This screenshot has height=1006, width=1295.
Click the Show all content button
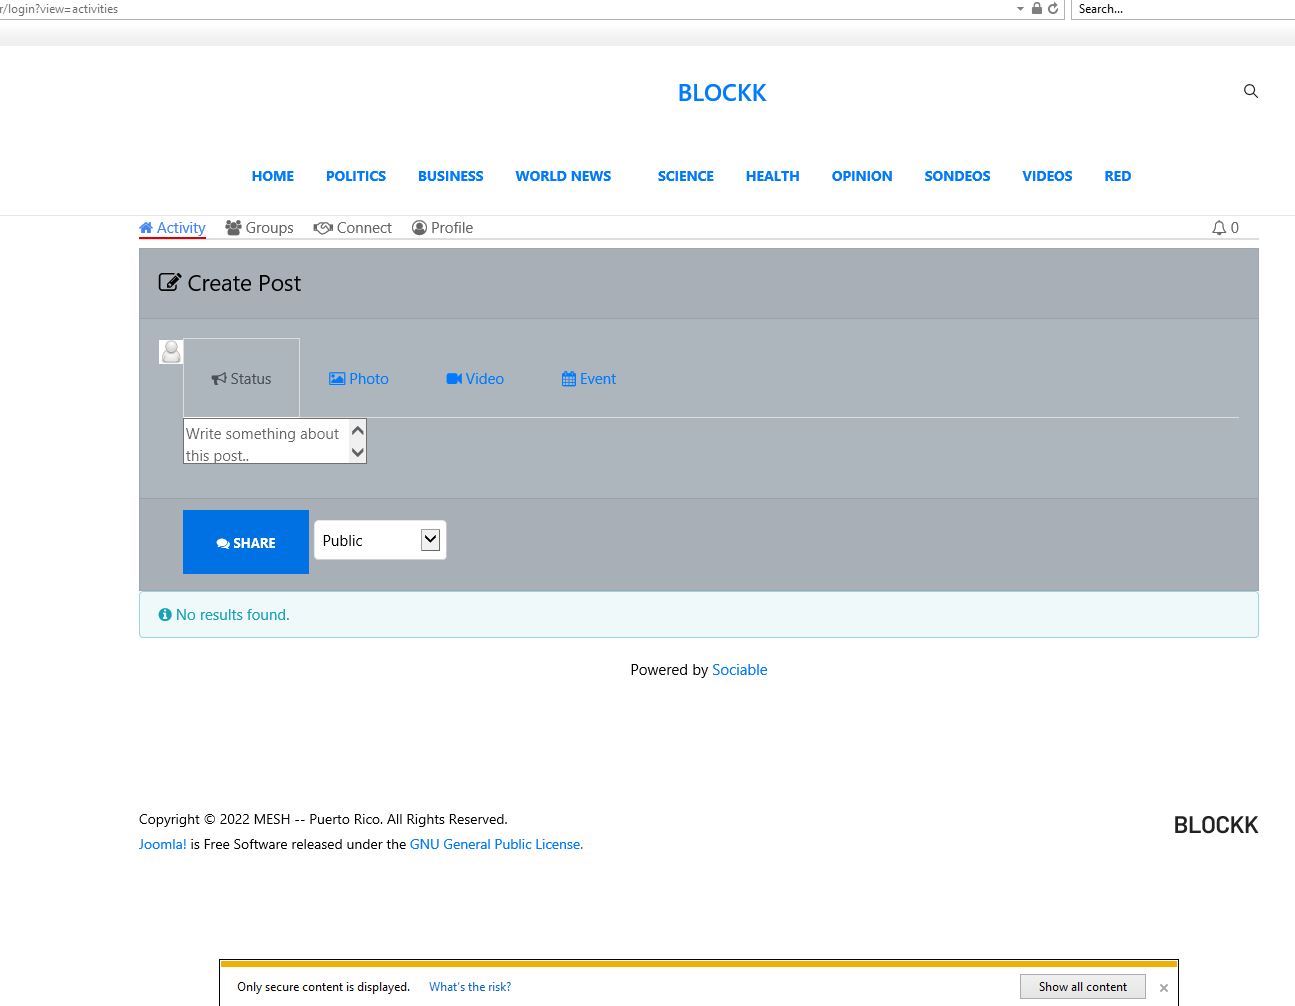tap(1082, 987)
